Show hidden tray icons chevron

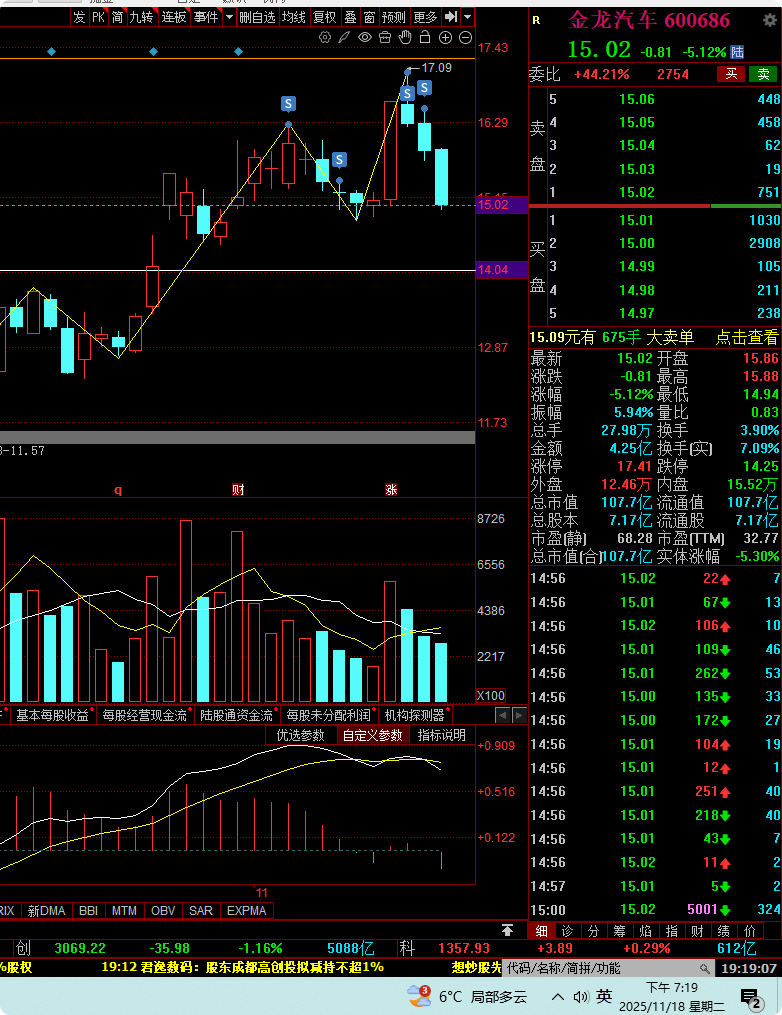[x=558, y=997]
